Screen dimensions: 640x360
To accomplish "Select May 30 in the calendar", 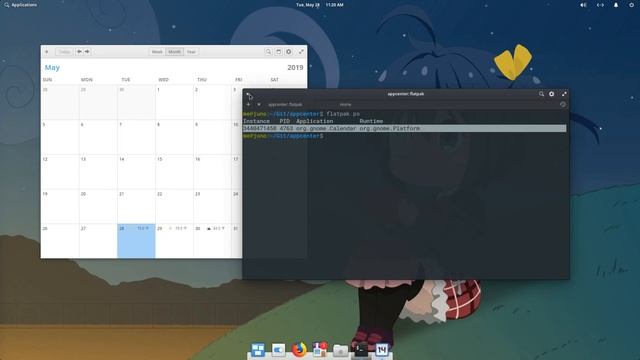I will tap(212, 241).
